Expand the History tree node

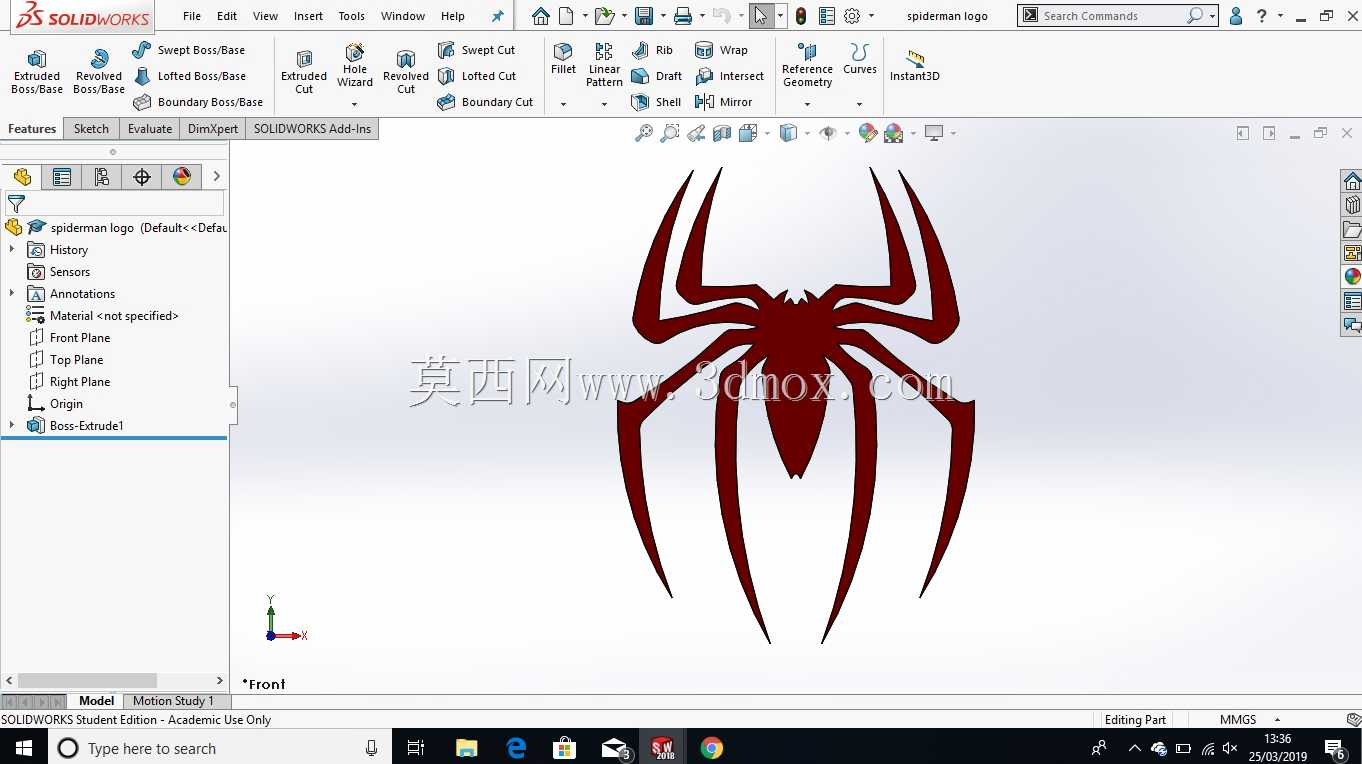12,250
